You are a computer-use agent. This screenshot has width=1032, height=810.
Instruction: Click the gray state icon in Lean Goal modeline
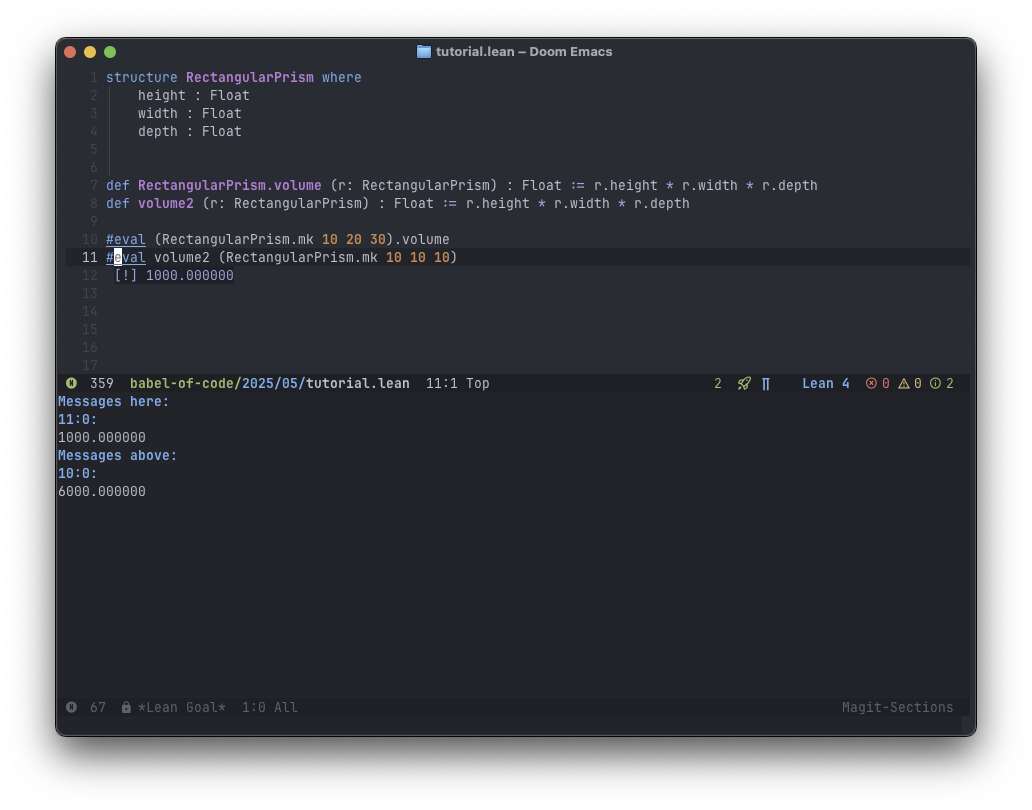(71, 707)
